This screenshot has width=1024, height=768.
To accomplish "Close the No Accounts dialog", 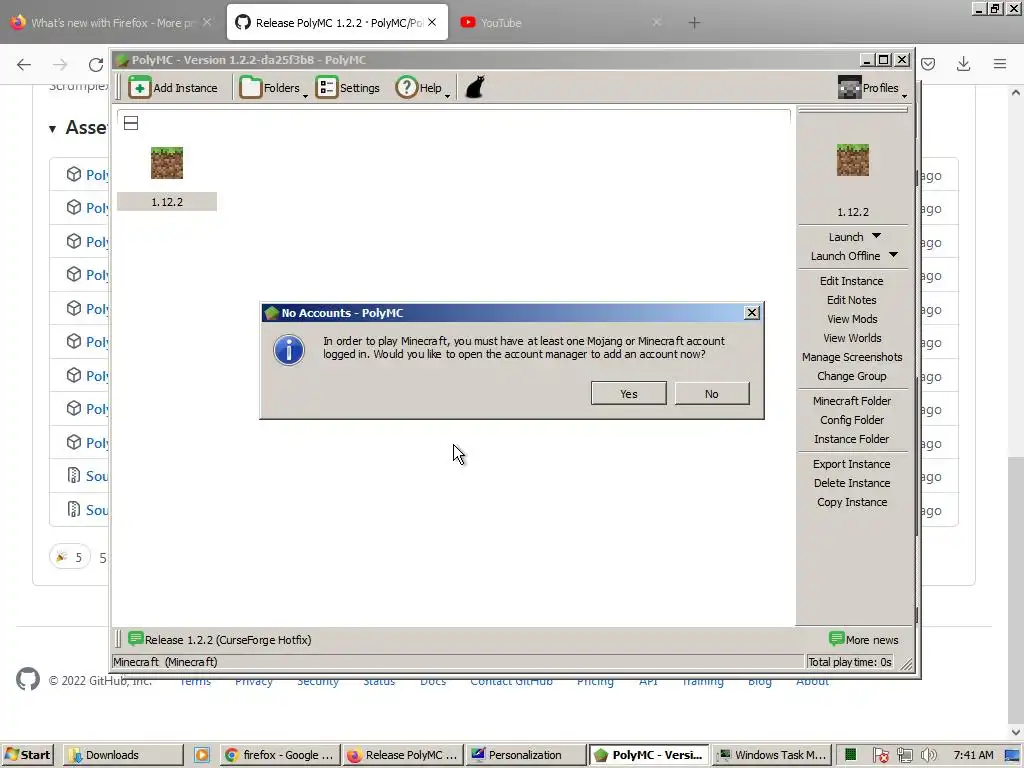I will coord(752,313).
